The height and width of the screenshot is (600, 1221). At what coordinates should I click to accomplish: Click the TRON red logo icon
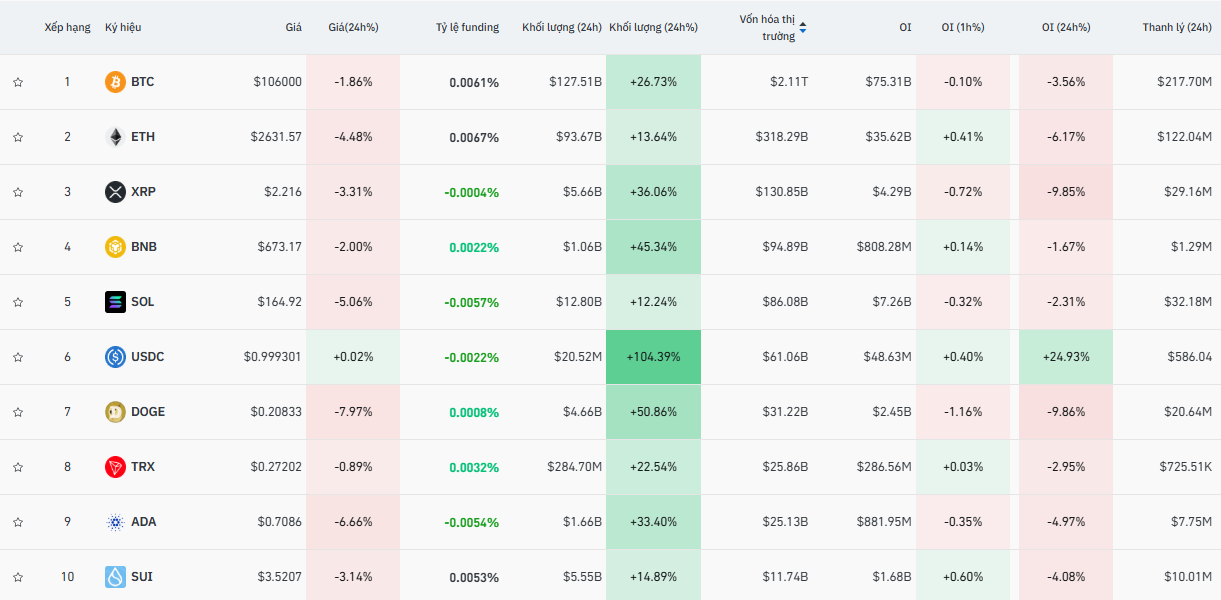(x=115, y=467)
